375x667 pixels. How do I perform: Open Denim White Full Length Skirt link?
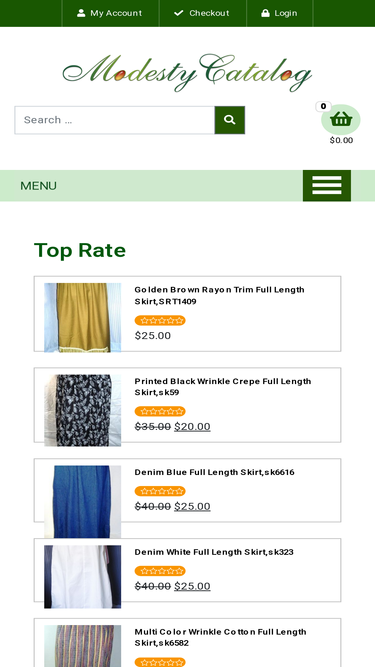[x=214, y=552]
